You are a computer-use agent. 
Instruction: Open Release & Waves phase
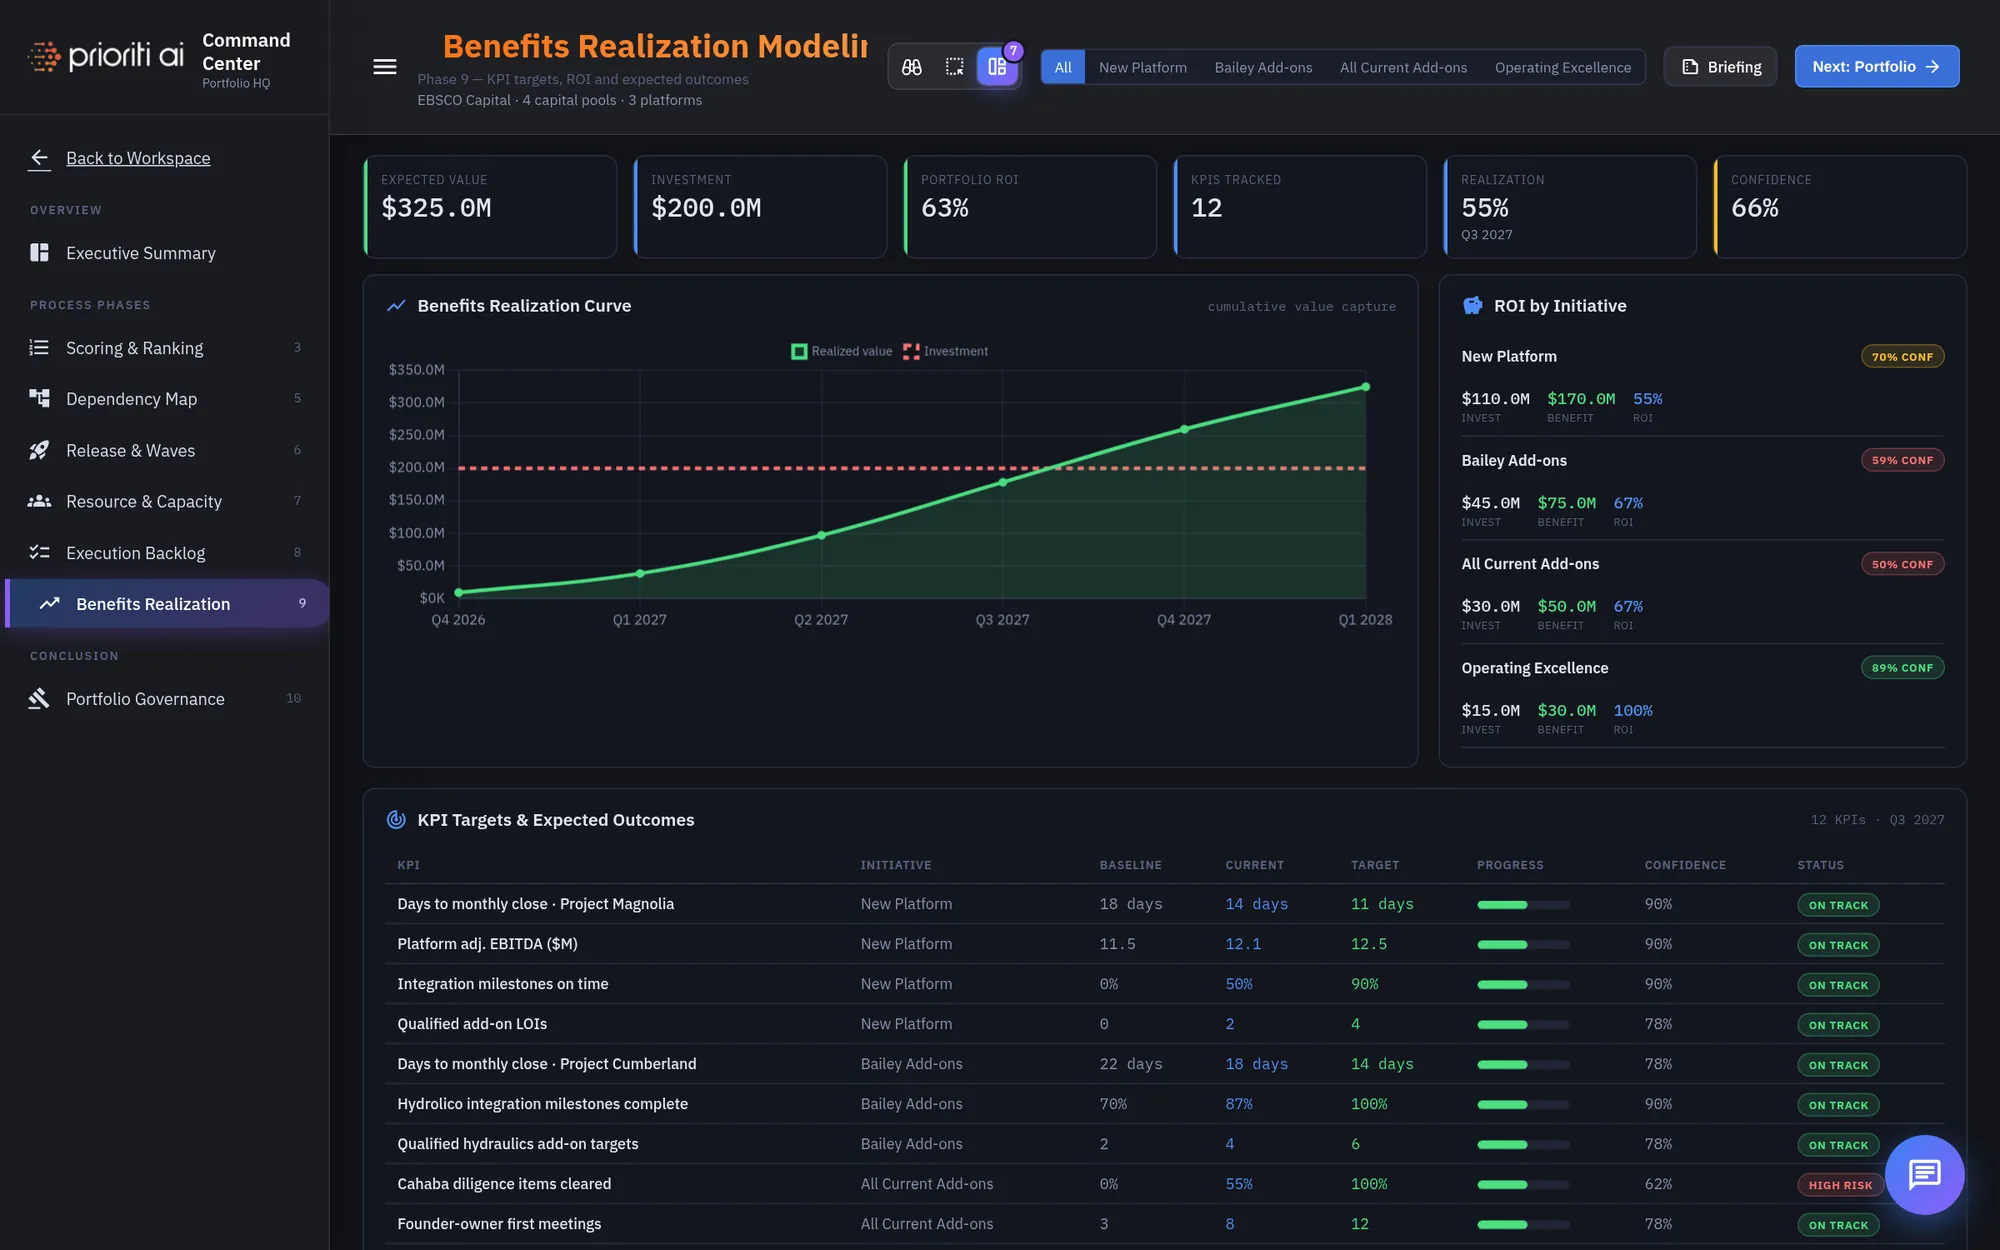165,450
